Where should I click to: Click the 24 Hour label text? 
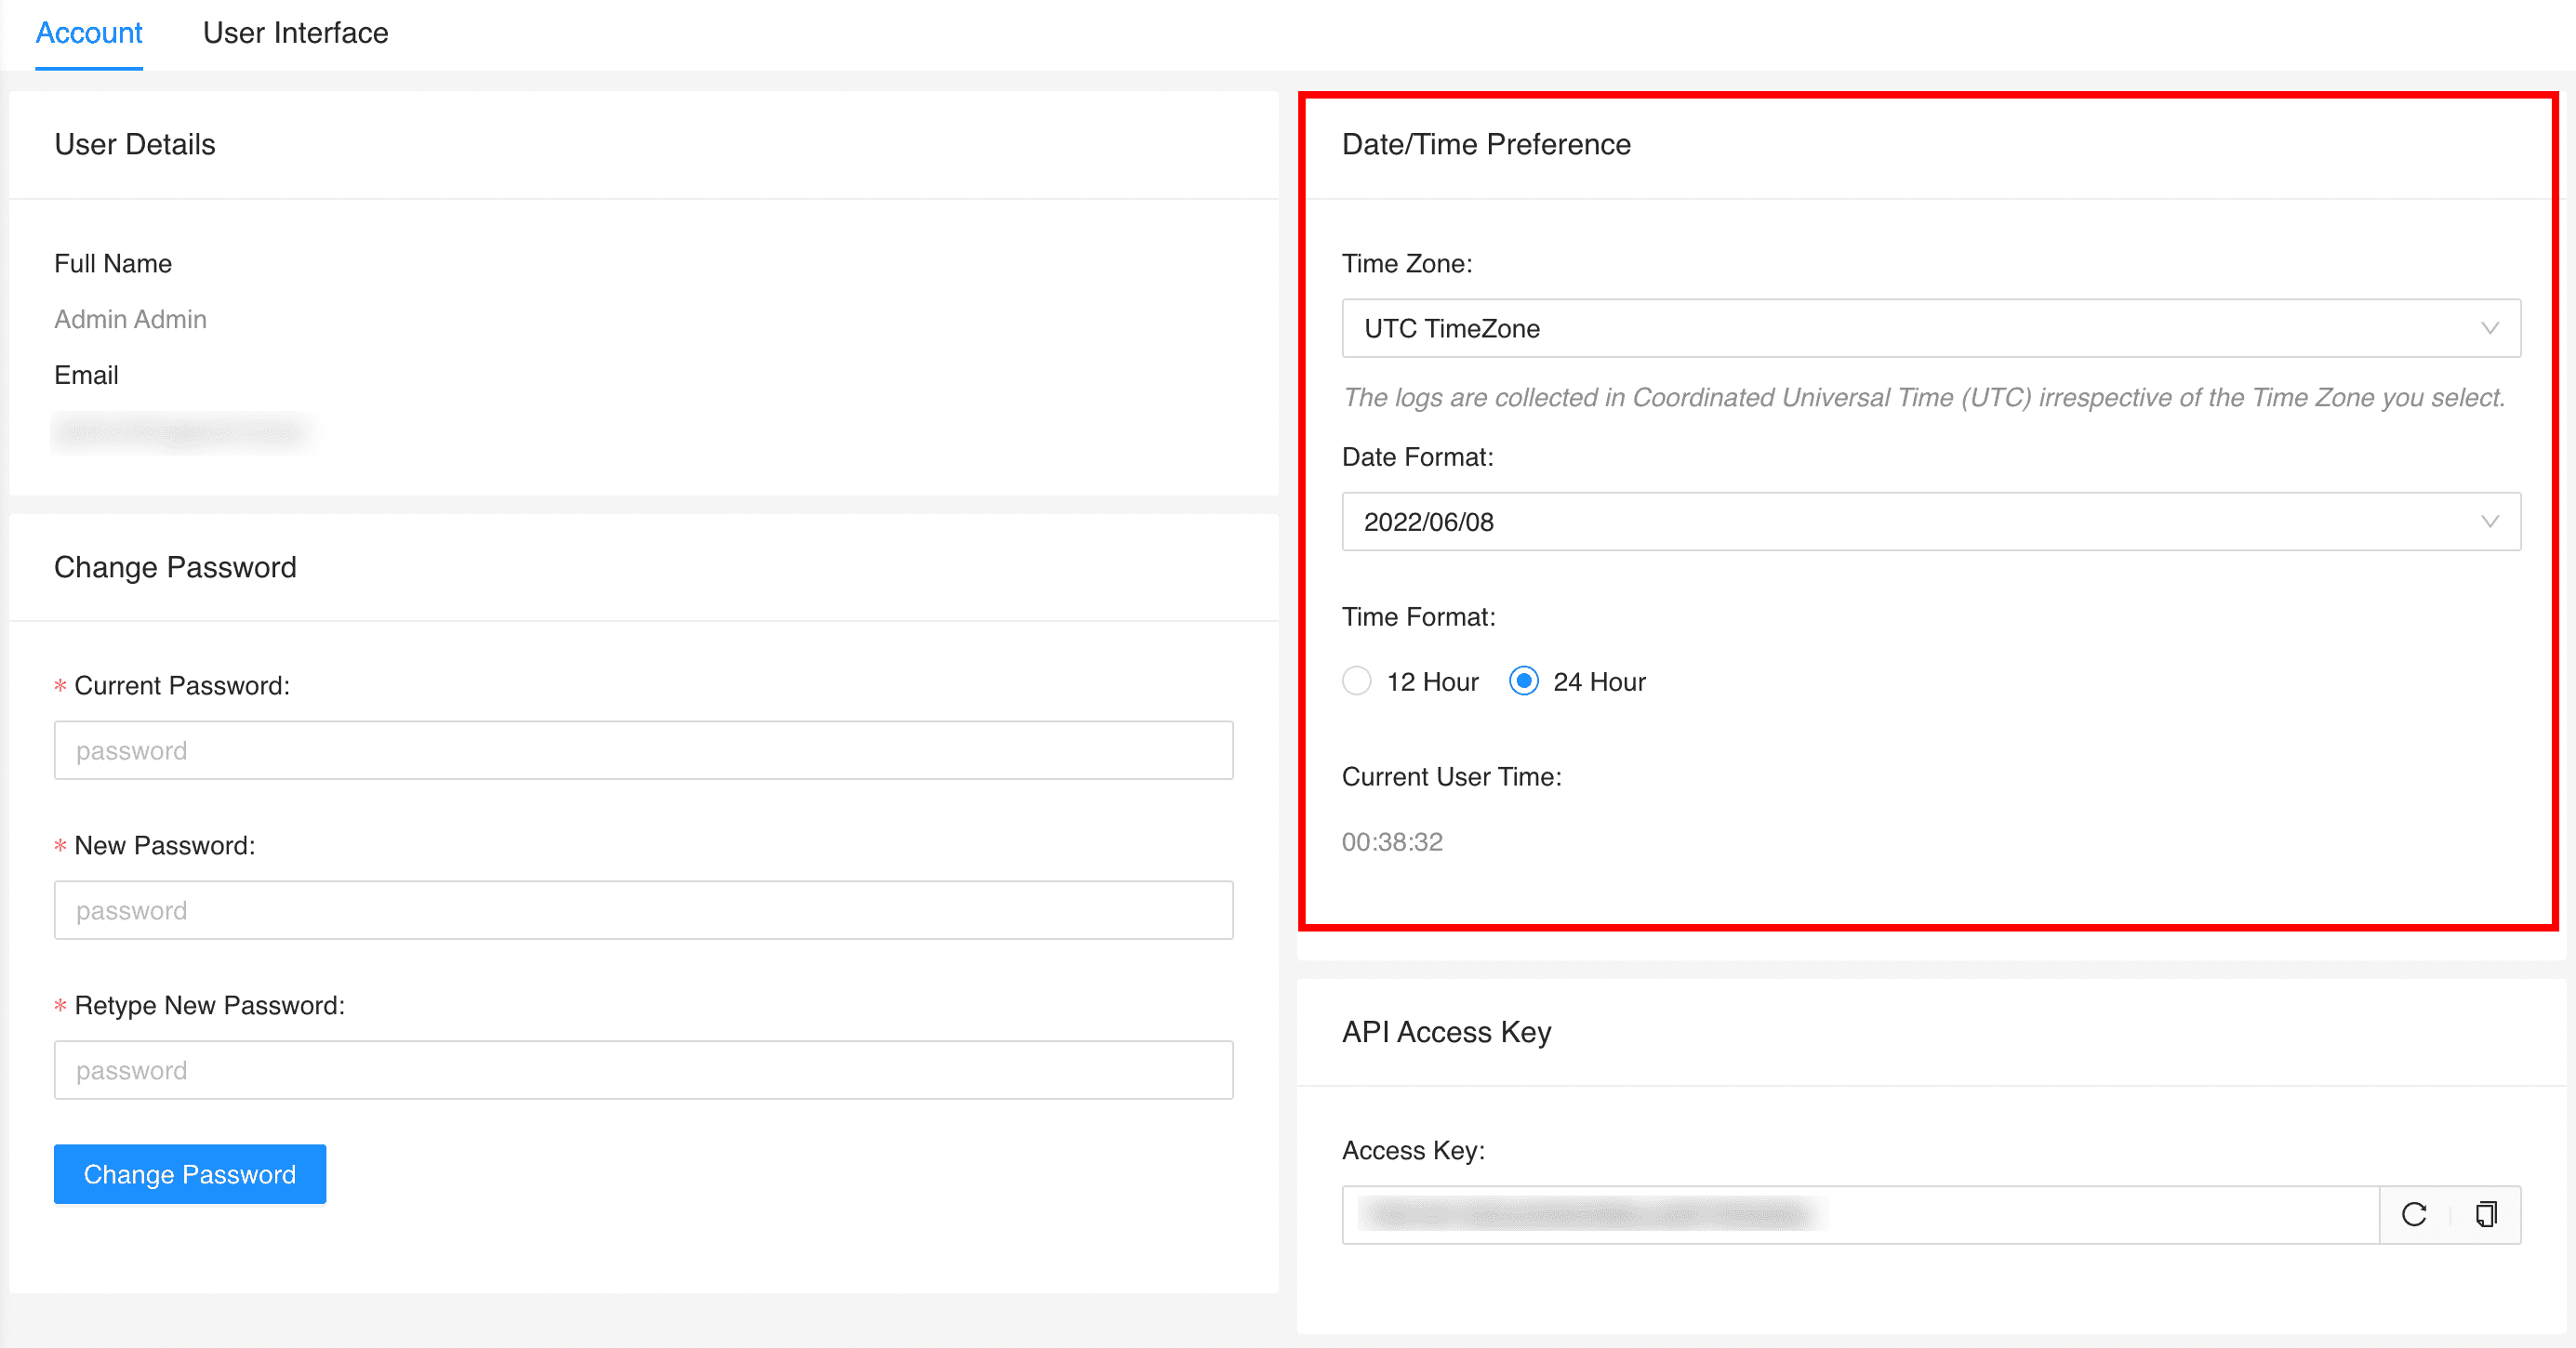click(x=1599, y=682)
